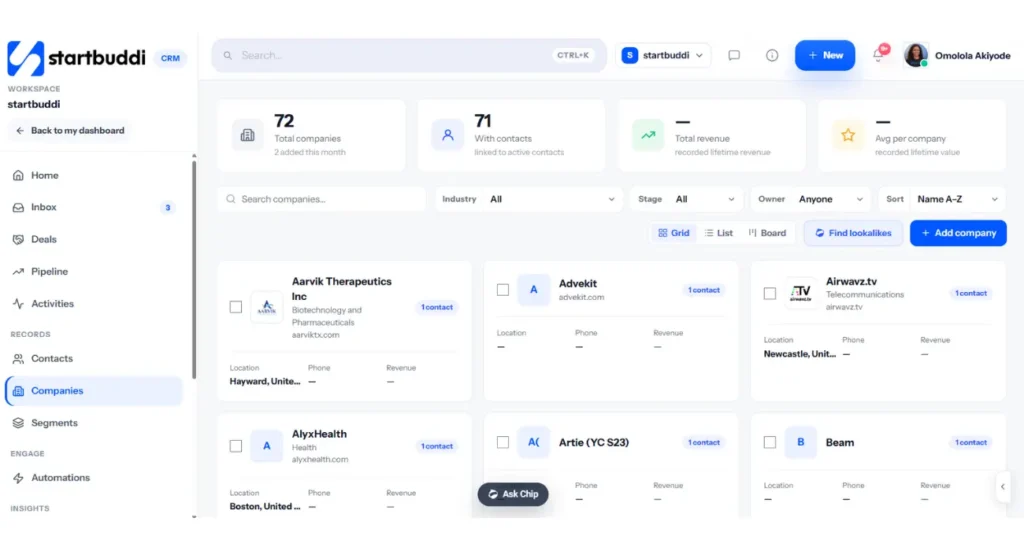The height and width of the screenshot is (551, 1024).
Task: Click the aarviktx.com text
Action: tap(315, 335)
